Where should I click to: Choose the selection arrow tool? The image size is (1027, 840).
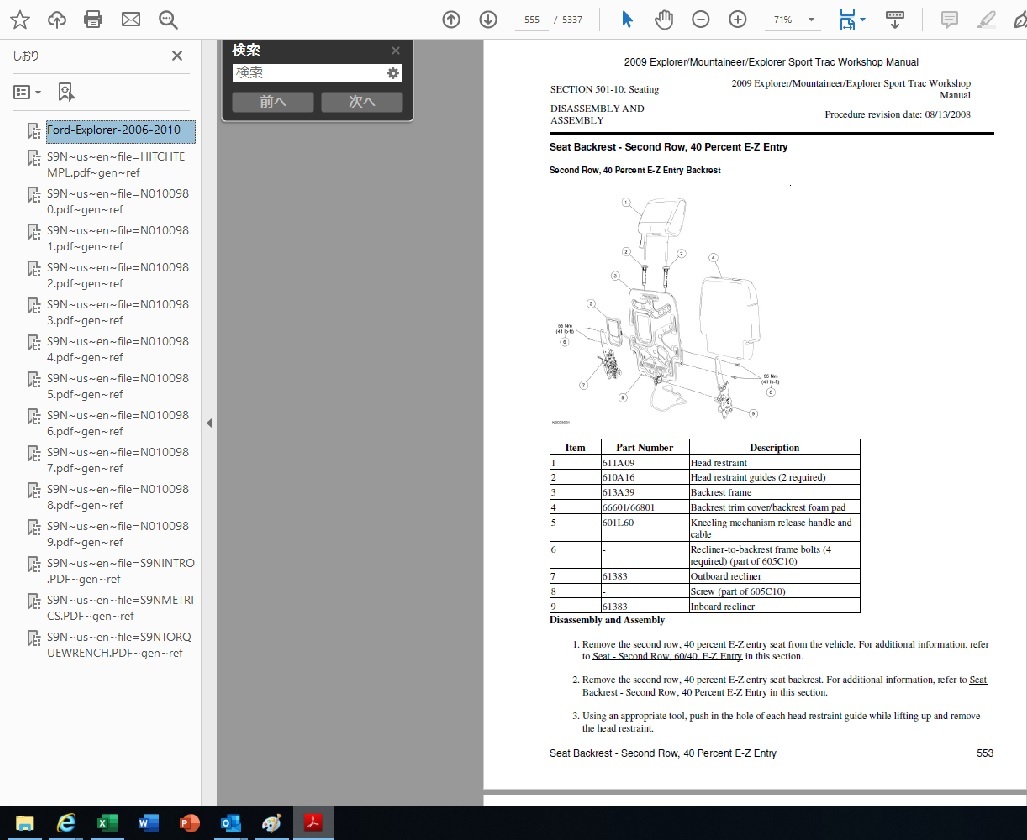coord(627,20)
